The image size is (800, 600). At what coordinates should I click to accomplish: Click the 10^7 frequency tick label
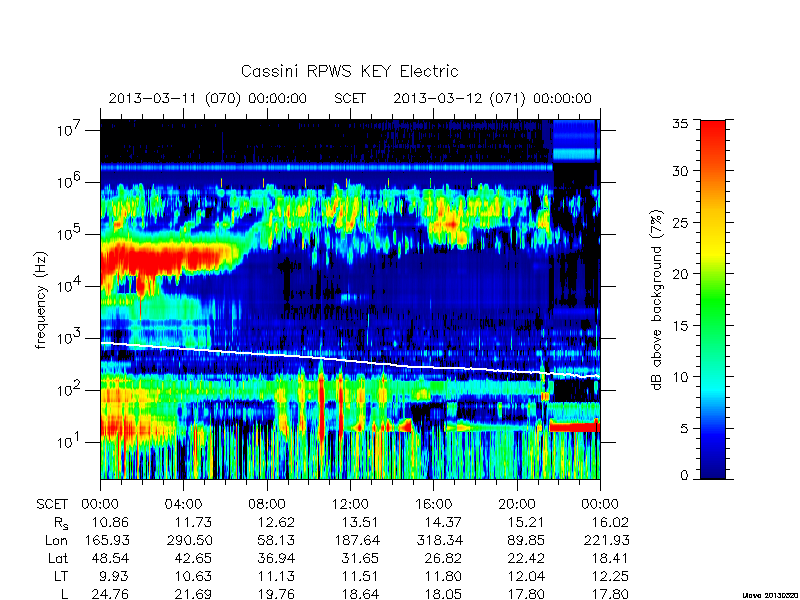[67, 129]
